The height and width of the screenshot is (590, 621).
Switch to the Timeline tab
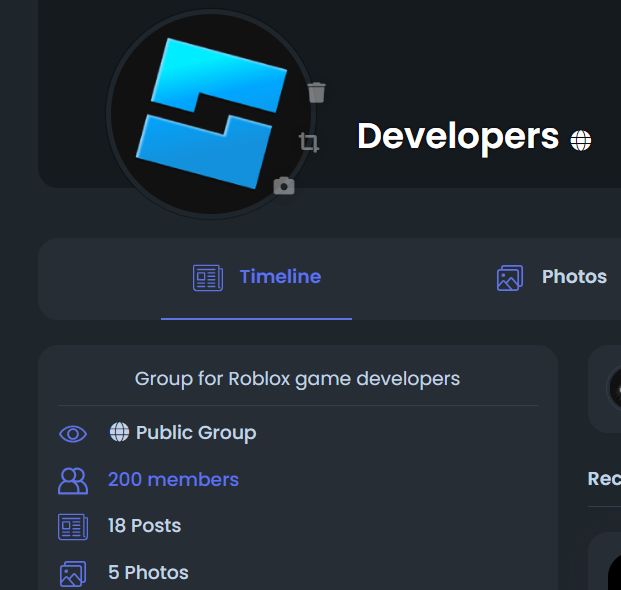[280, 277]
